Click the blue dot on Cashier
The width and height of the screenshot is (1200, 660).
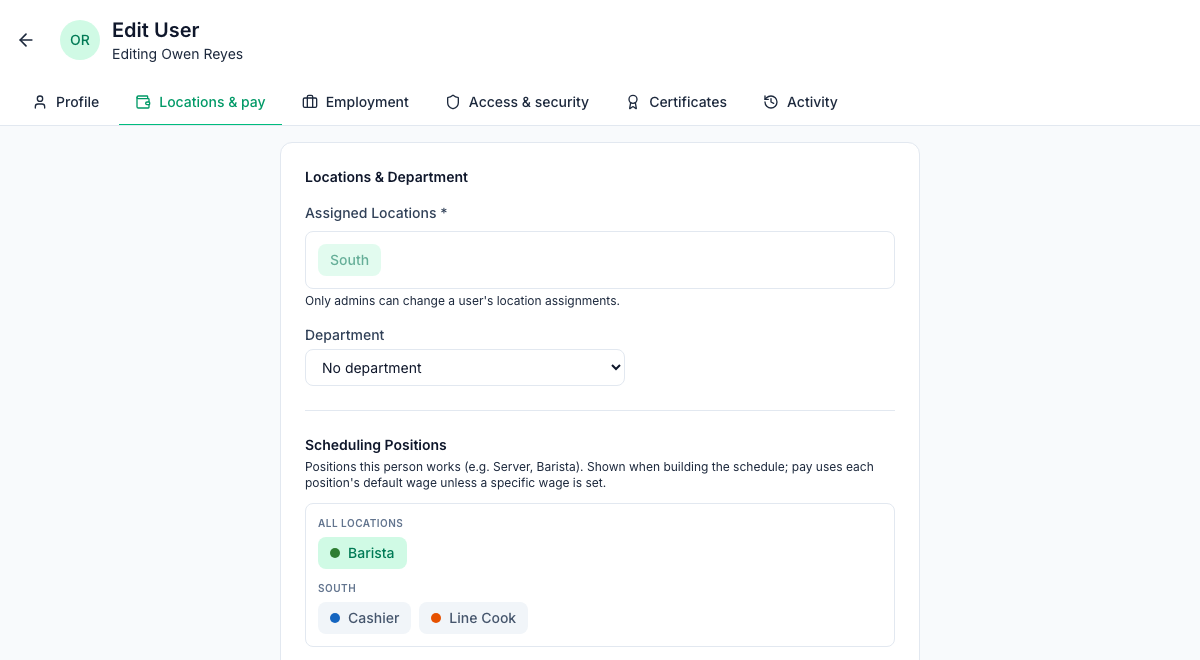click(335, 618)
